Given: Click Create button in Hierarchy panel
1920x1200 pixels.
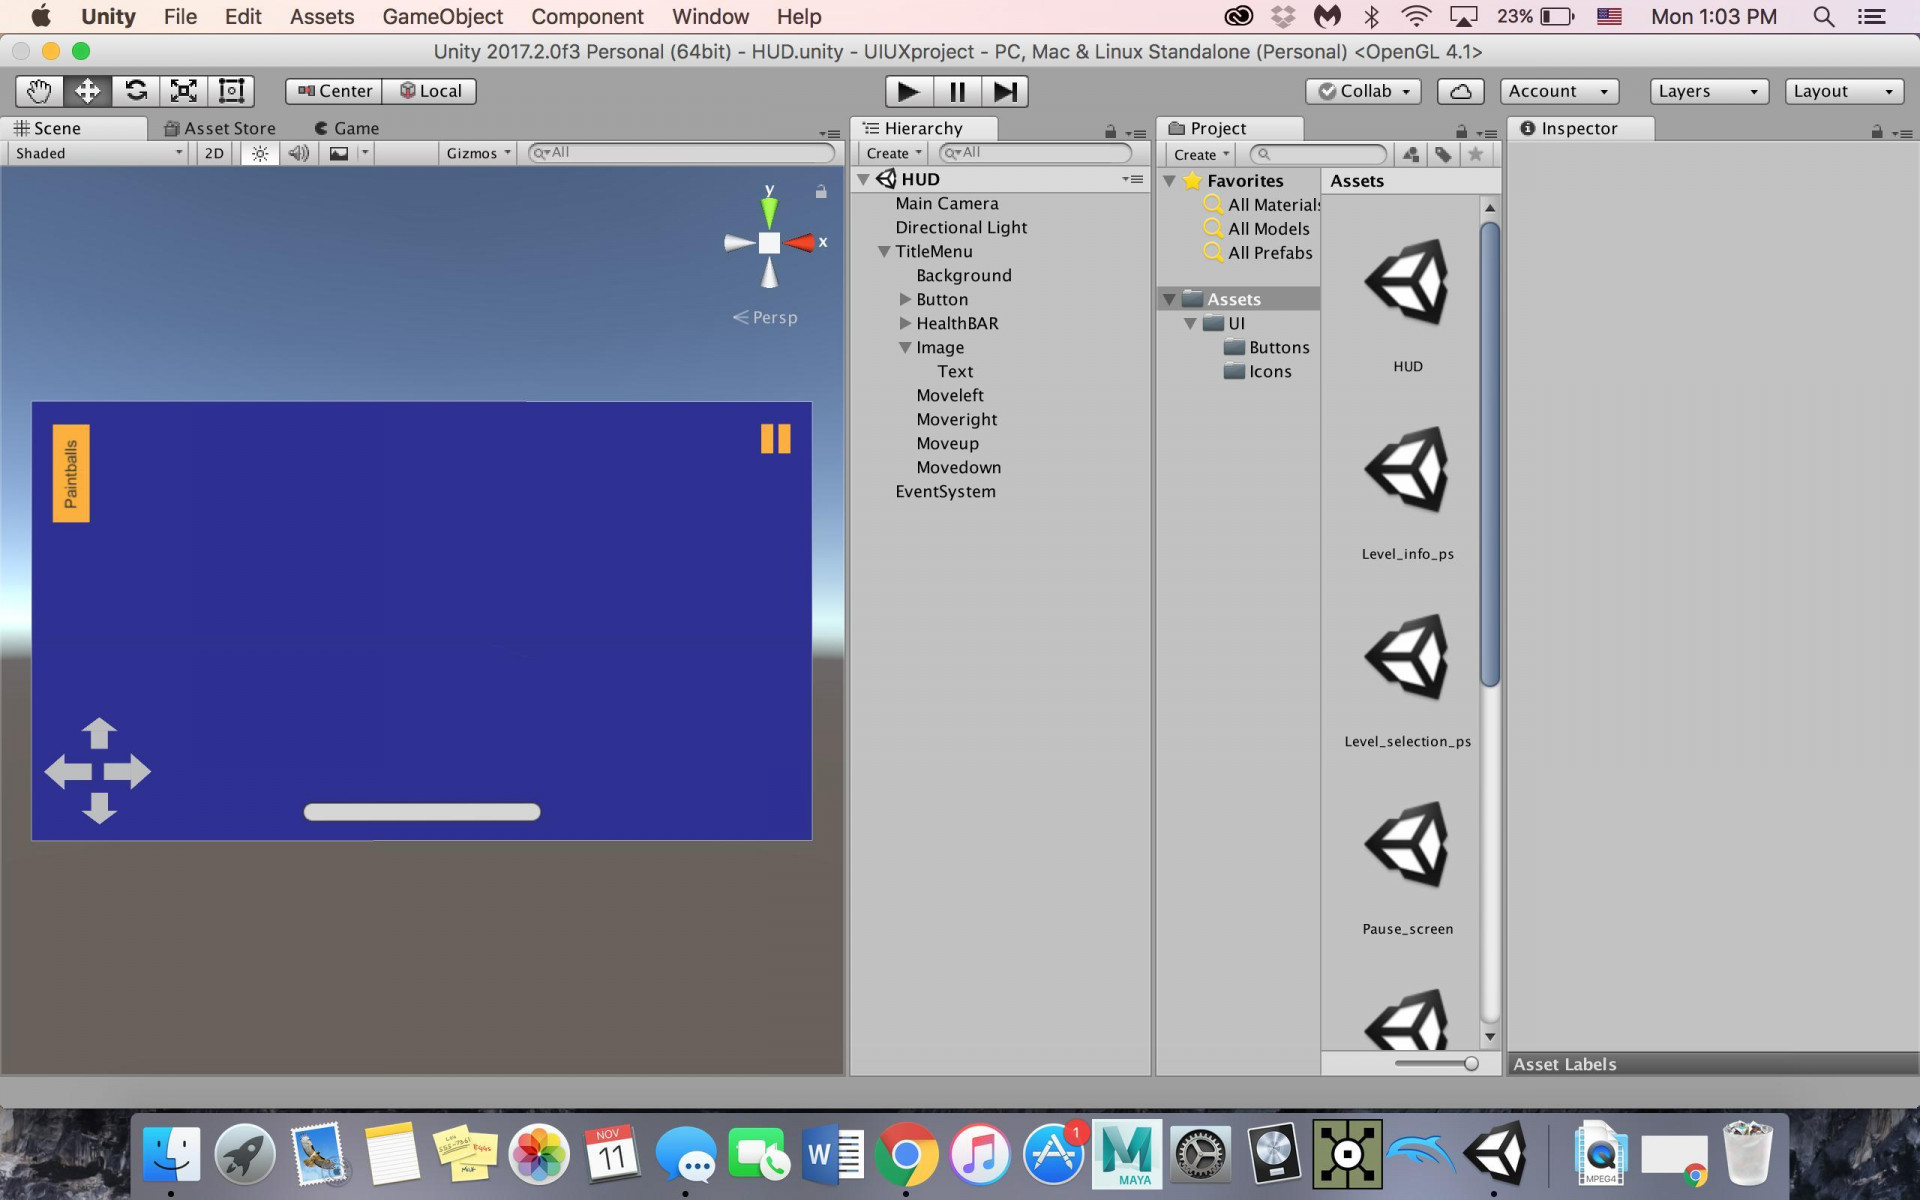Looking at the screenshot, I should click(893, 153).
